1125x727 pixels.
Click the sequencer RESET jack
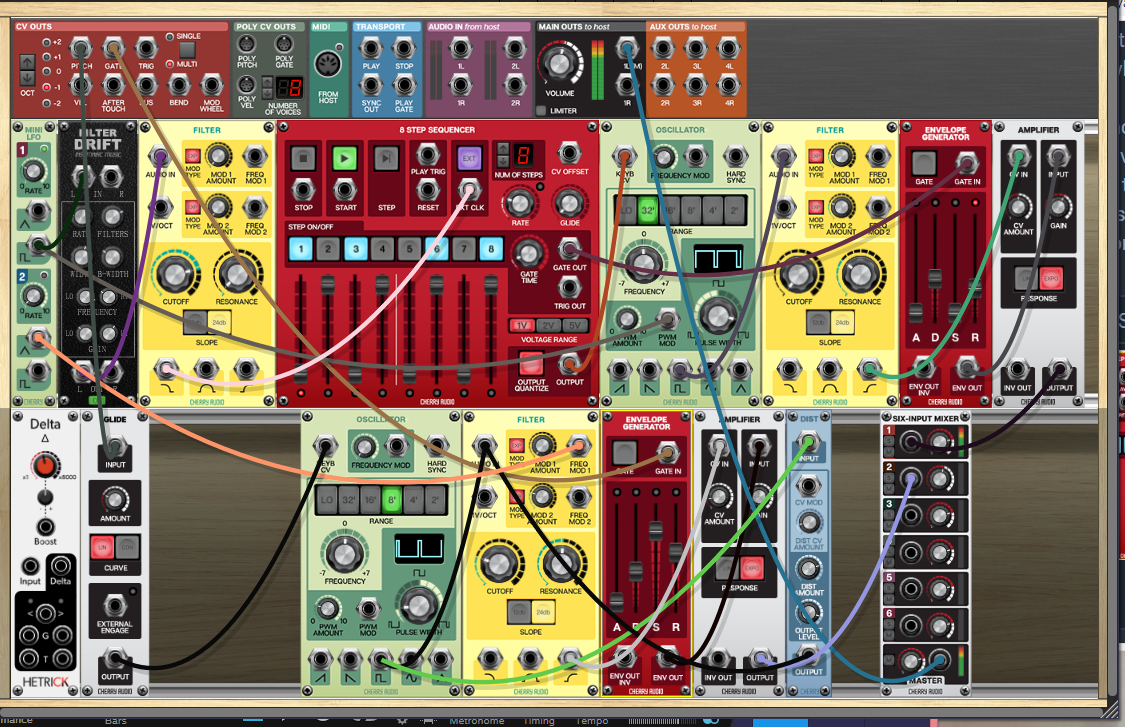428,190
